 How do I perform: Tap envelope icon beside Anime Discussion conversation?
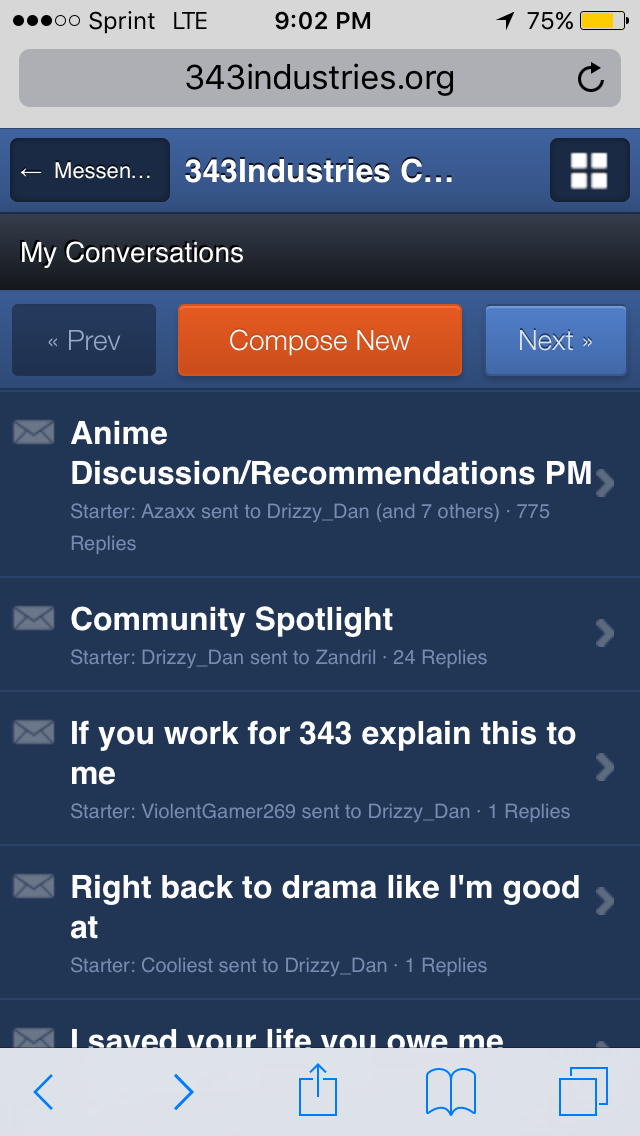point(33,432)
